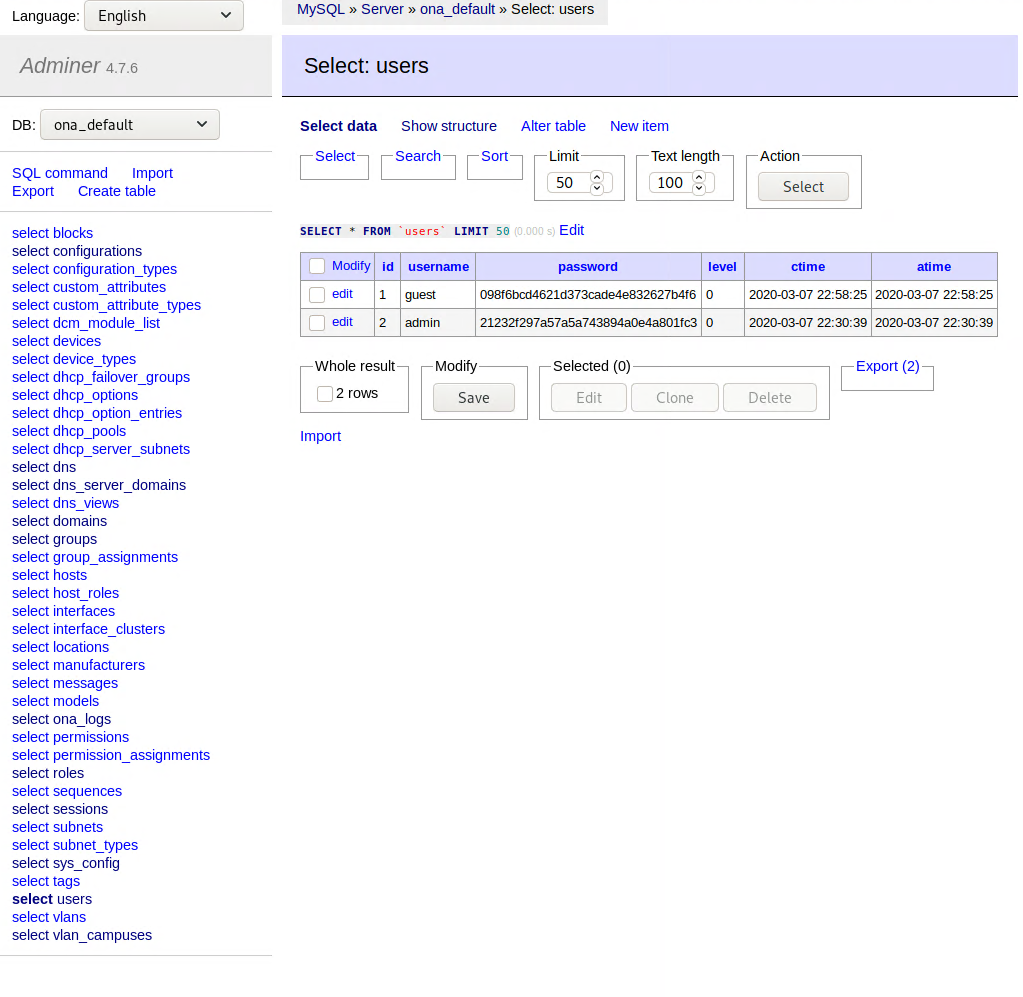Go to Server breadcrumb link
1023x997 pixels.
click(382, 10)
